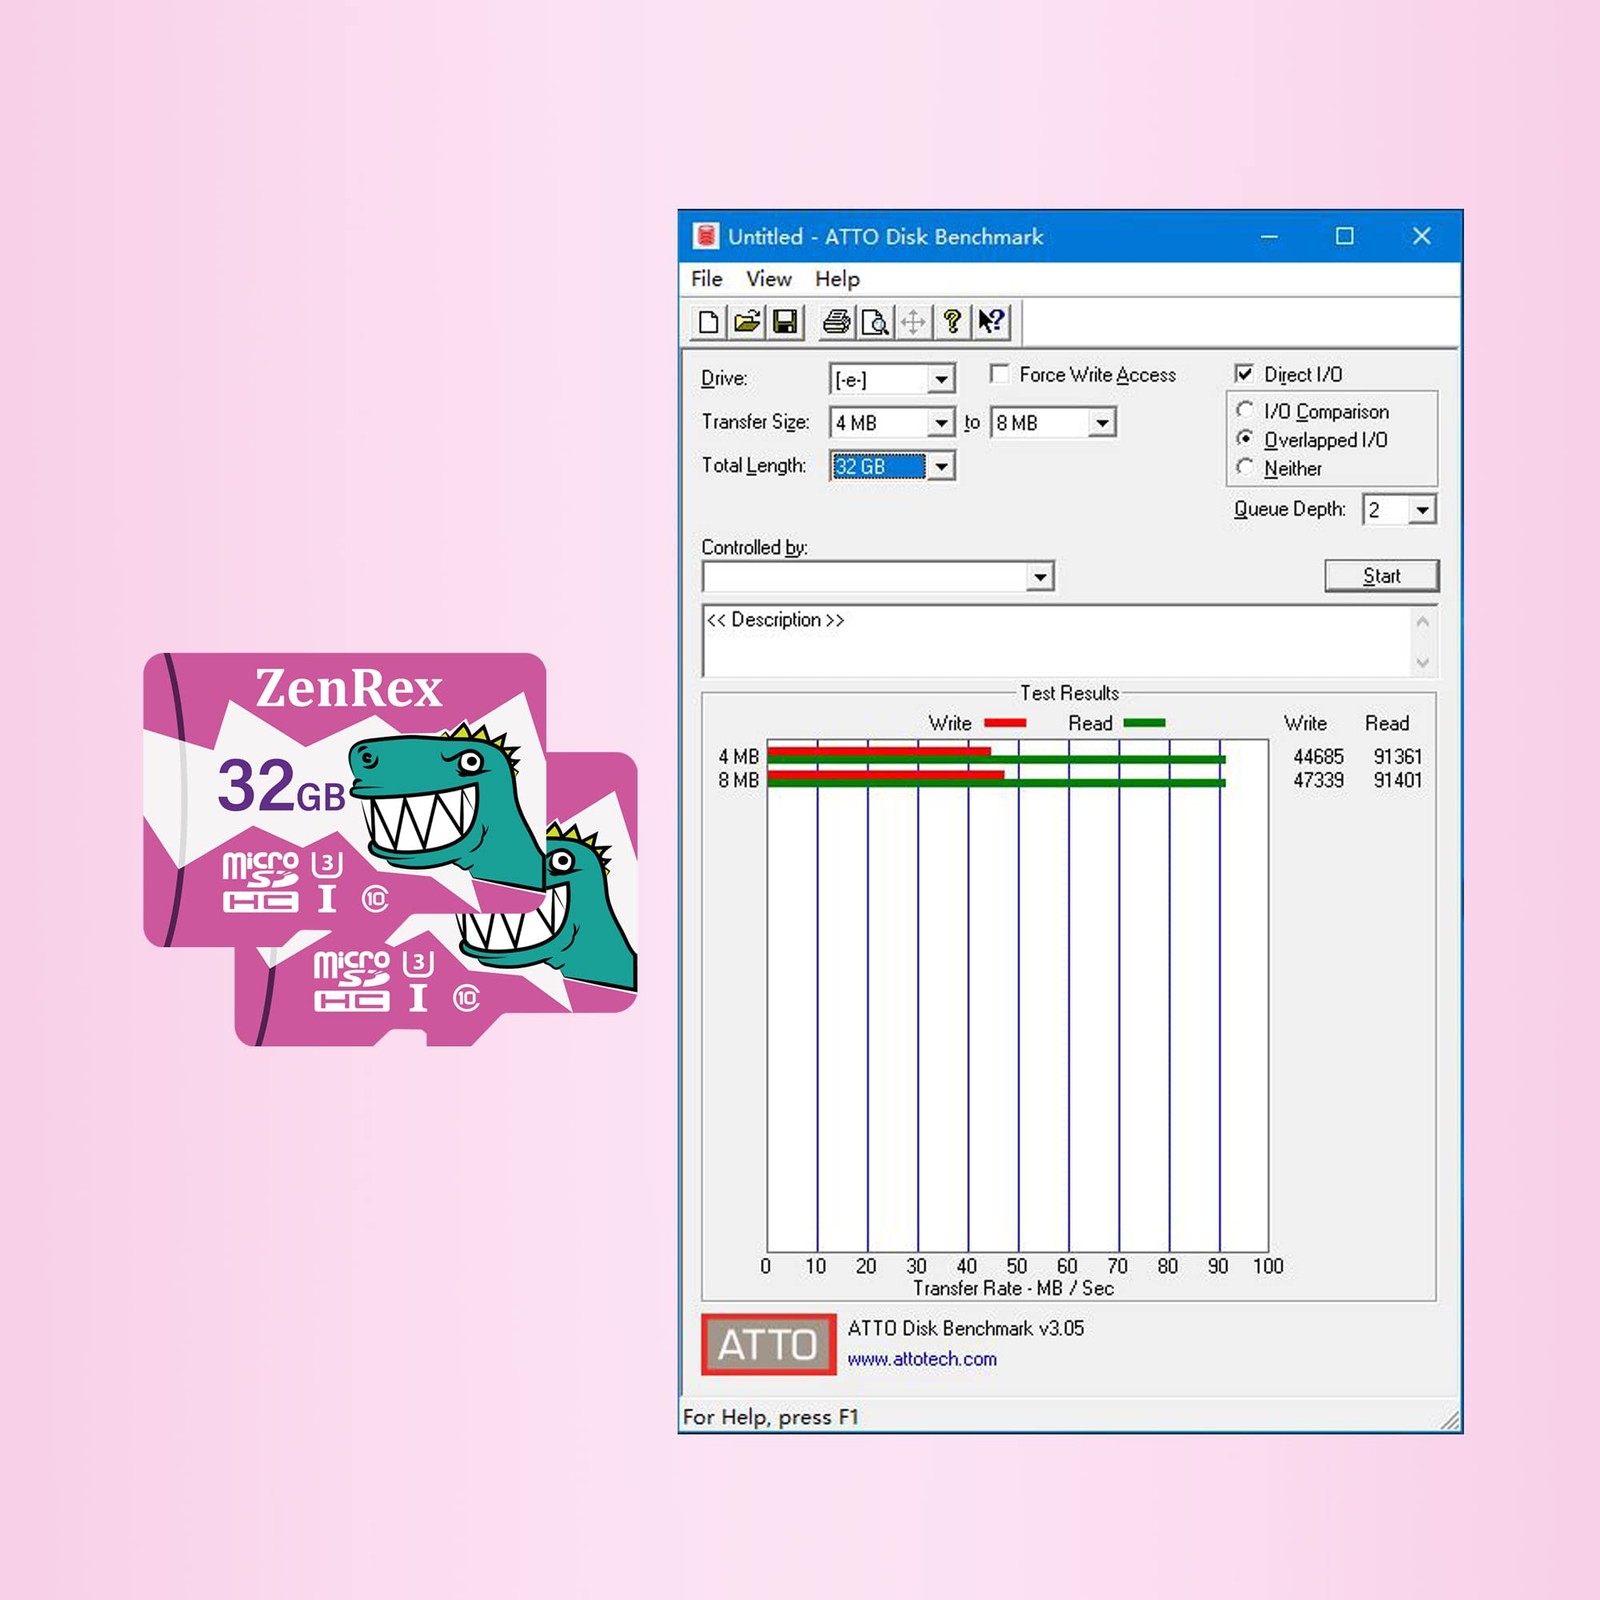Click the 4 MB read value 91361

point(1397,757)
